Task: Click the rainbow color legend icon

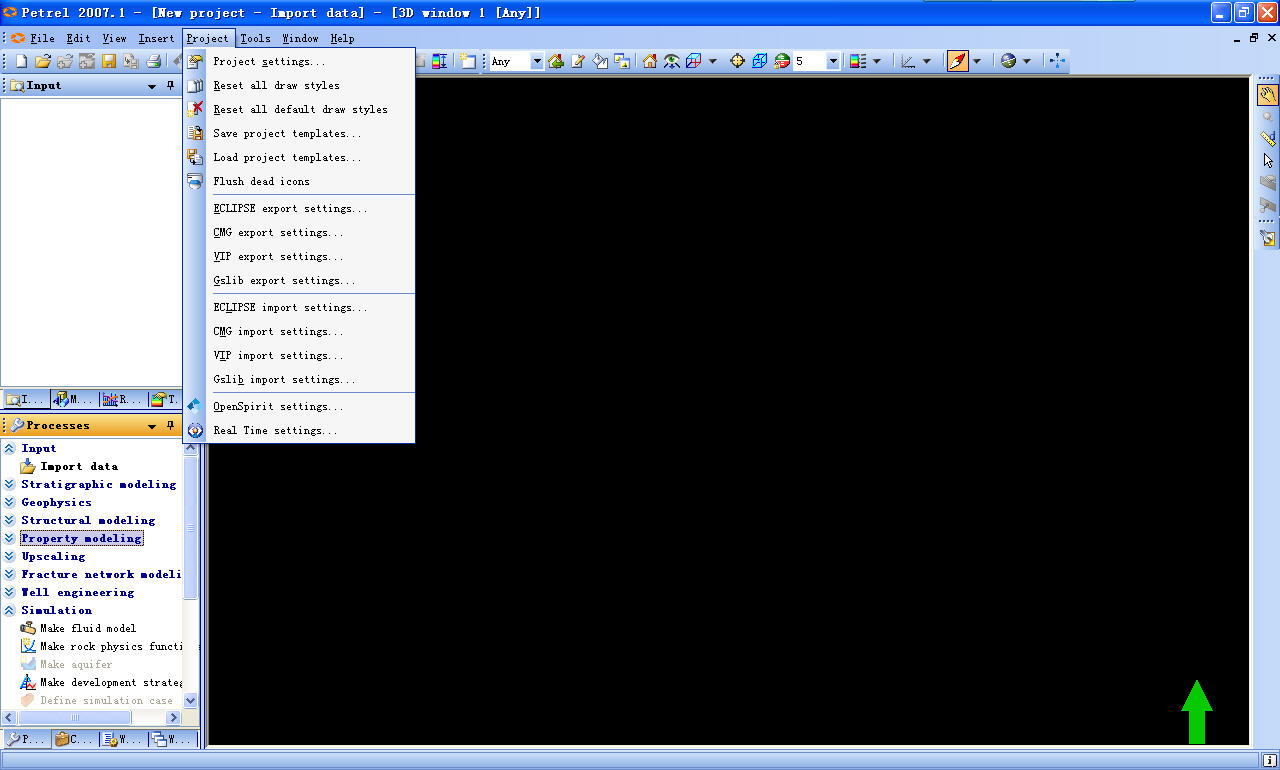Action: [x=858, y=62]
